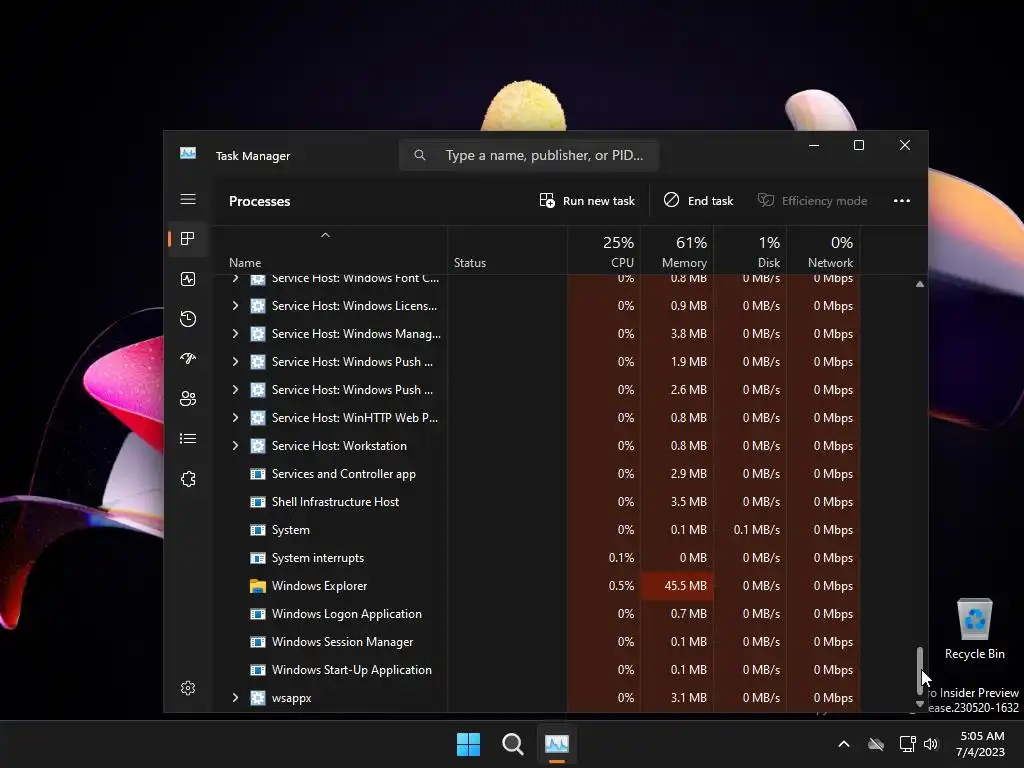Expand Service Host: WinHTTP Web P... row
The image size is (1024, 768).
click(x=235, y=418)
